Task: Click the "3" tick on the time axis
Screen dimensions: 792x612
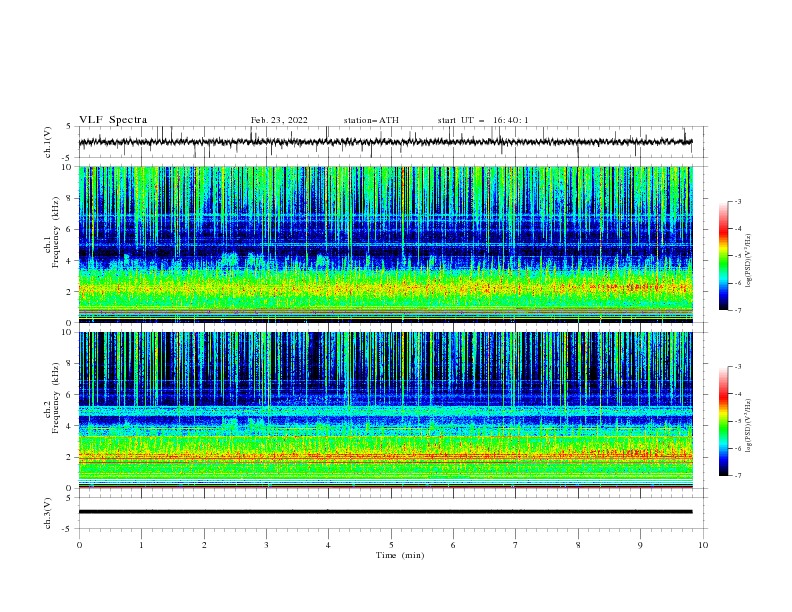Action: [266, 545]
